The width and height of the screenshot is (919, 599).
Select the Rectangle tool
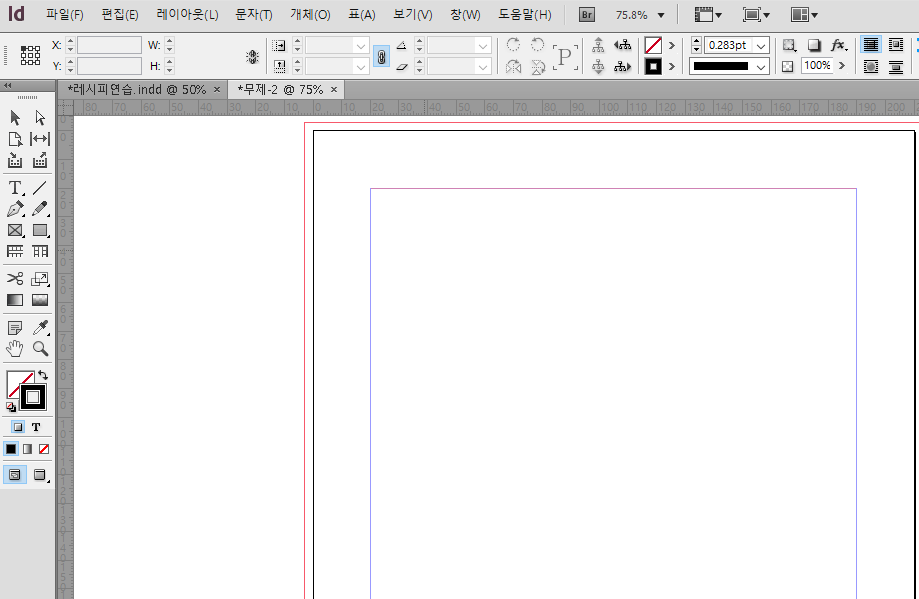pos(40,230)
